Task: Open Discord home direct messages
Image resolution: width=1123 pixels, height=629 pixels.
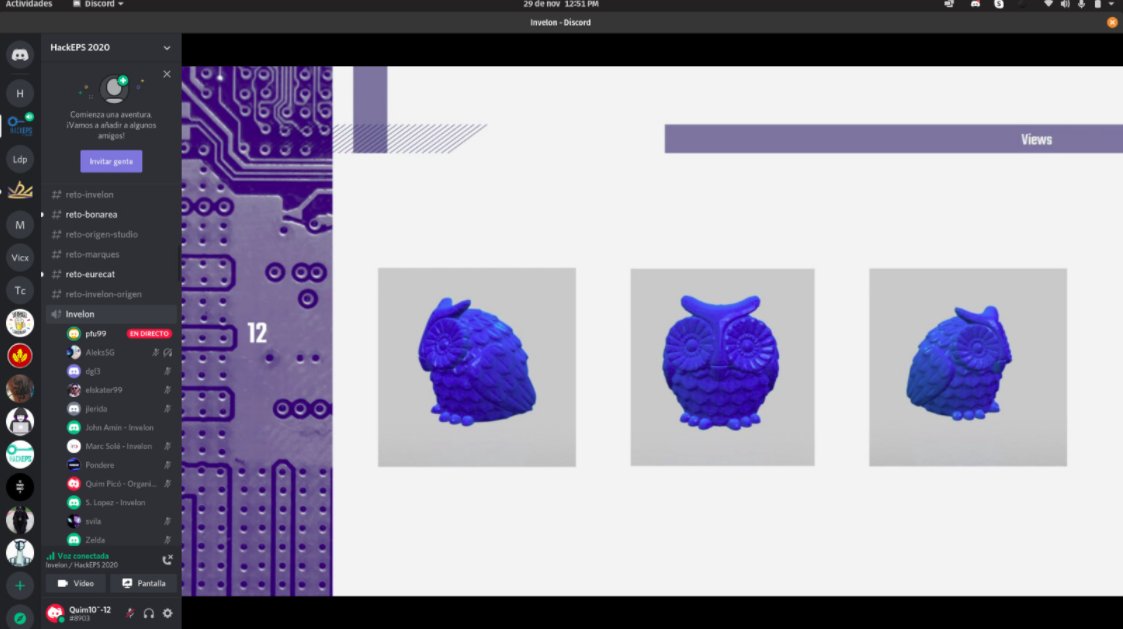Action: 20,55
